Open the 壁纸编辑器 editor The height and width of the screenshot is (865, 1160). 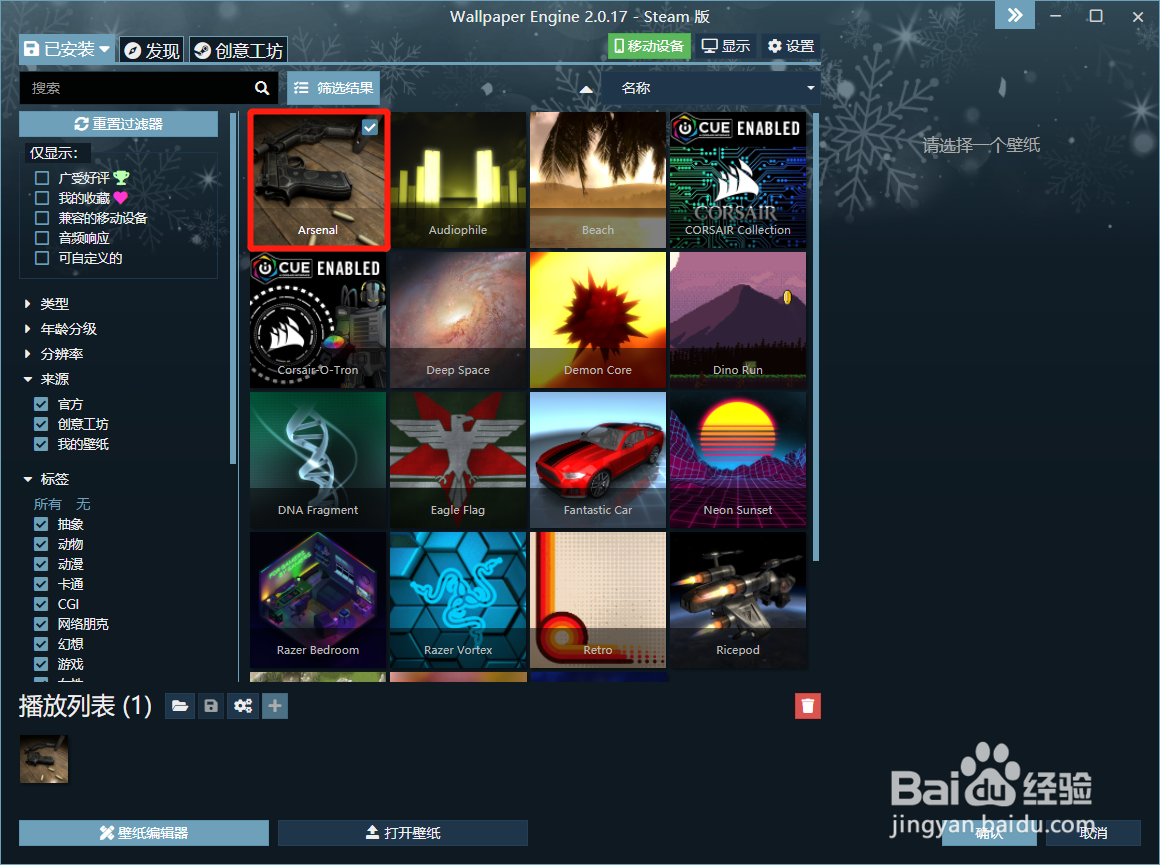(x=144, y=833)
